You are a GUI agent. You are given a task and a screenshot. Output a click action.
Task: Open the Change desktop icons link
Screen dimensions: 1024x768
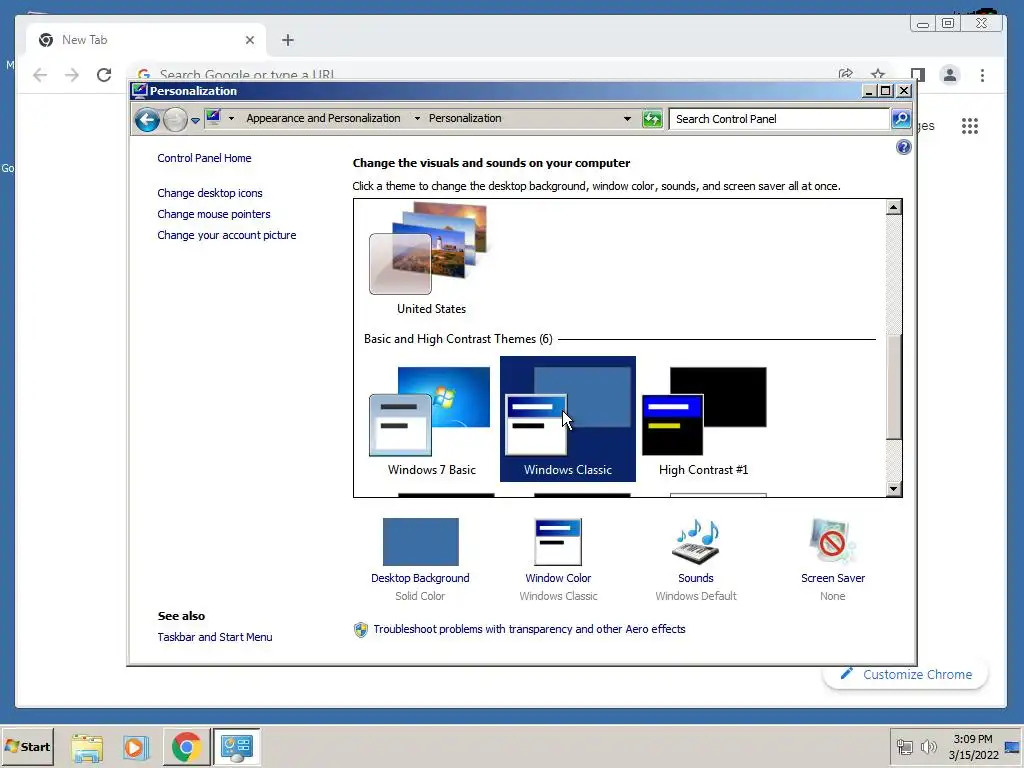click(210, 193)
